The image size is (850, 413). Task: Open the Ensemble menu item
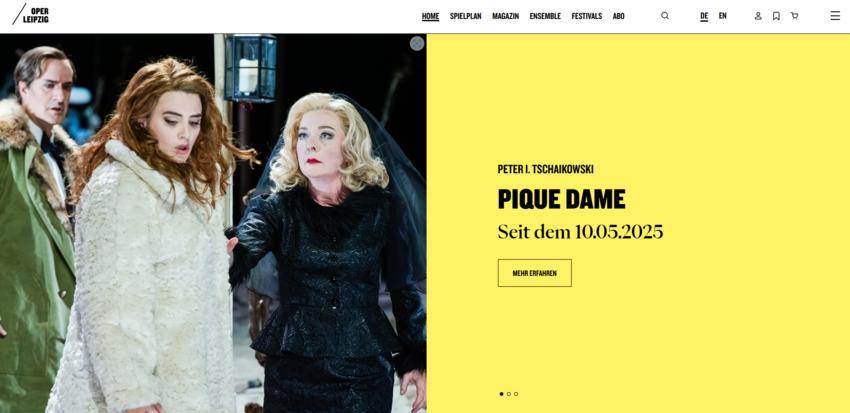[x=545, y=16]
